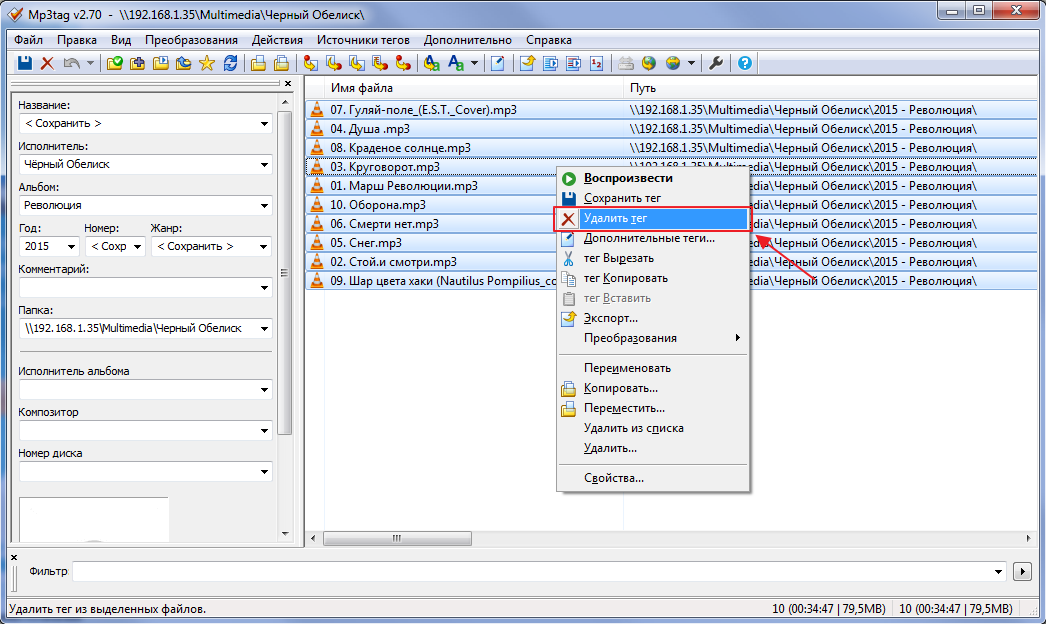
Task: Click the blue Refresh arrows icon
Action: 230,63
